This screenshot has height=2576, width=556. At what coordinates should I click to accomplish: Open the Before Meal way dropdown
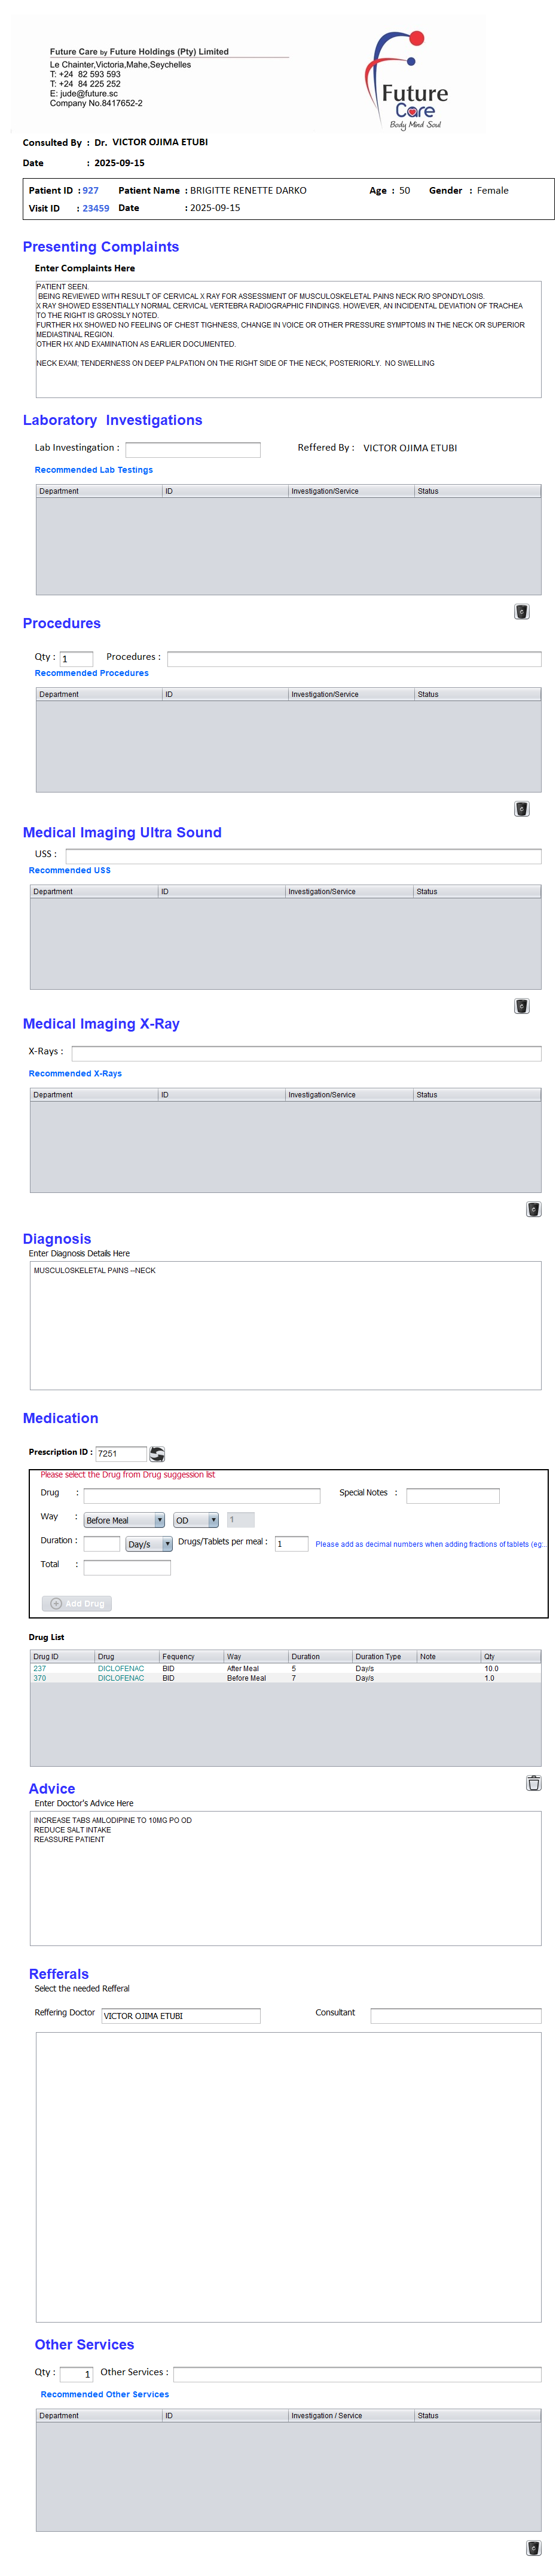124,1519
